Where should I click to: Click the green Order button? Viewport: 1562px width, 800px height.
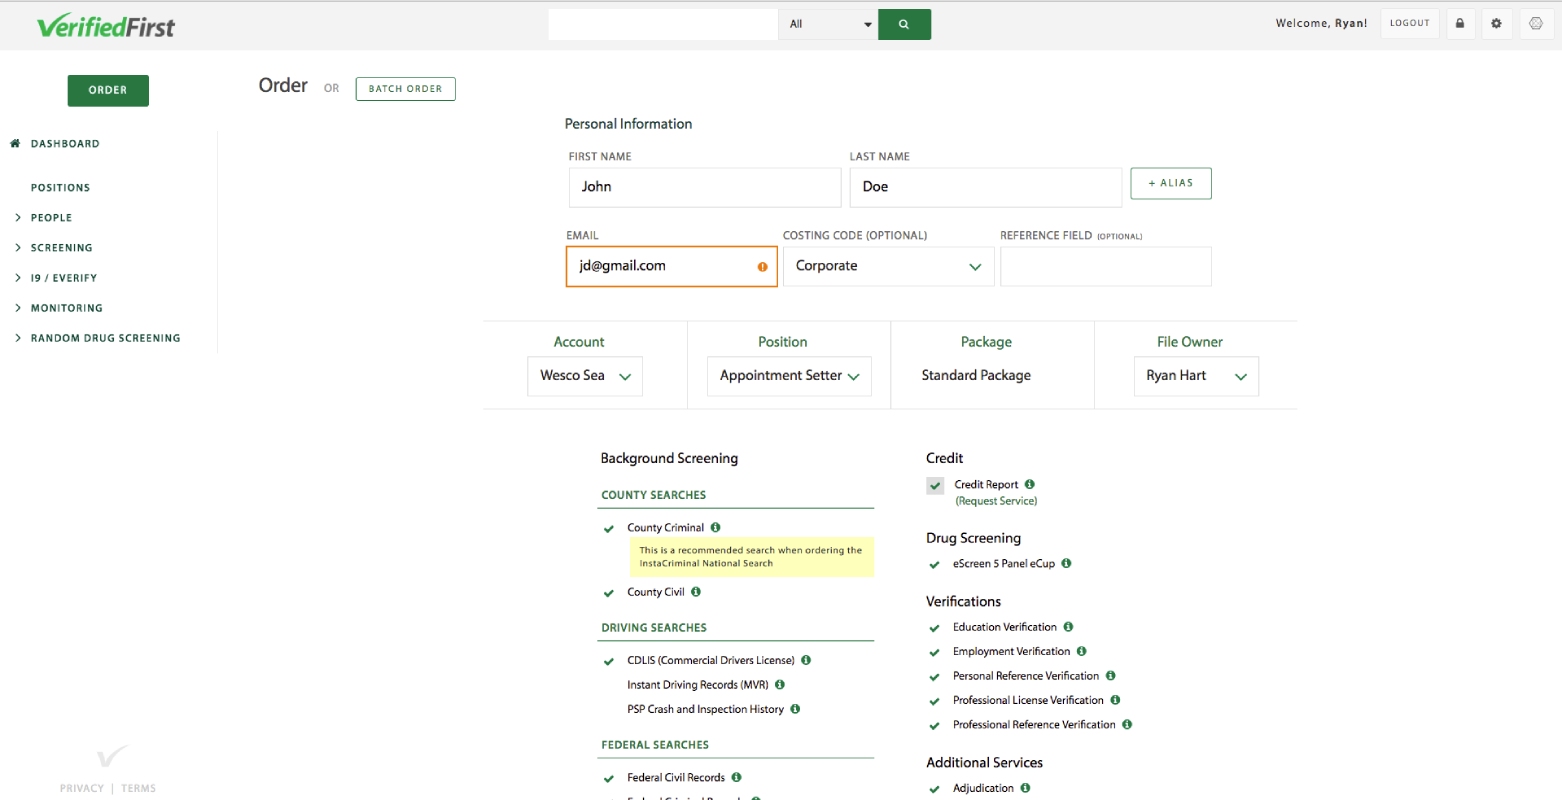pyautogui.click(x=108, y=90)
